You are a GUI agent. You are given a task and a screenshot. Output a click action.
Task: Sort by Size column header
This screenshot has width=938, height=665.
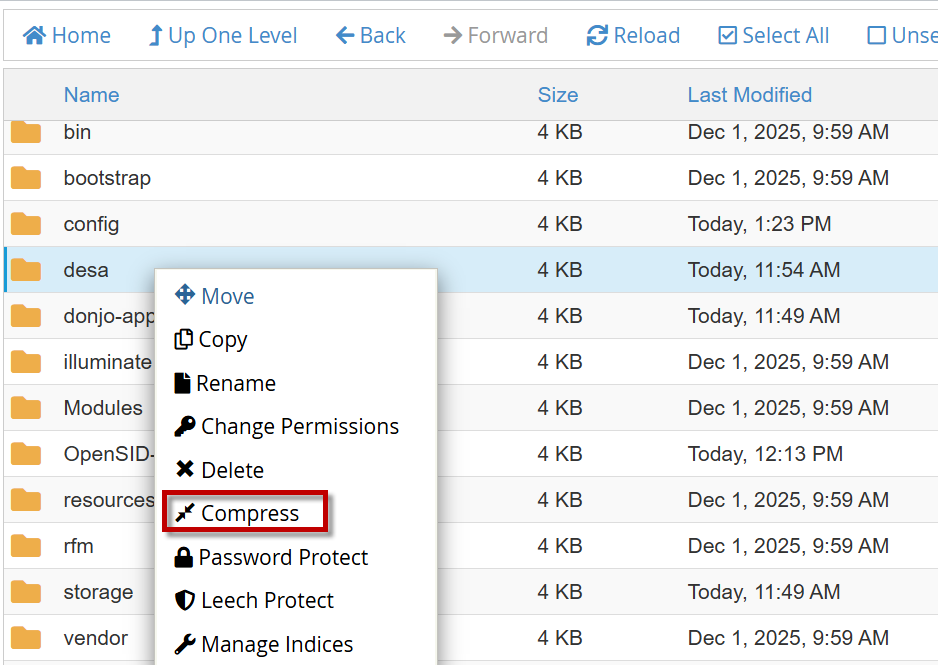[557, 95]
